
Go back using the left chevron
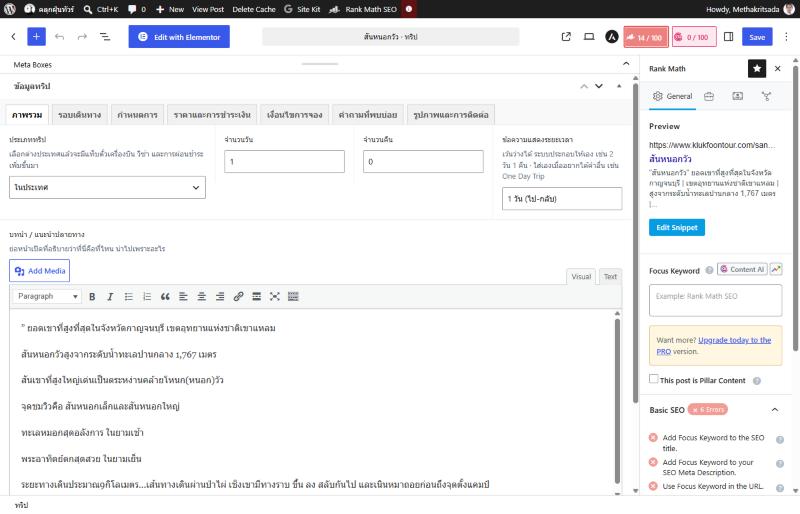click(14, 37)
